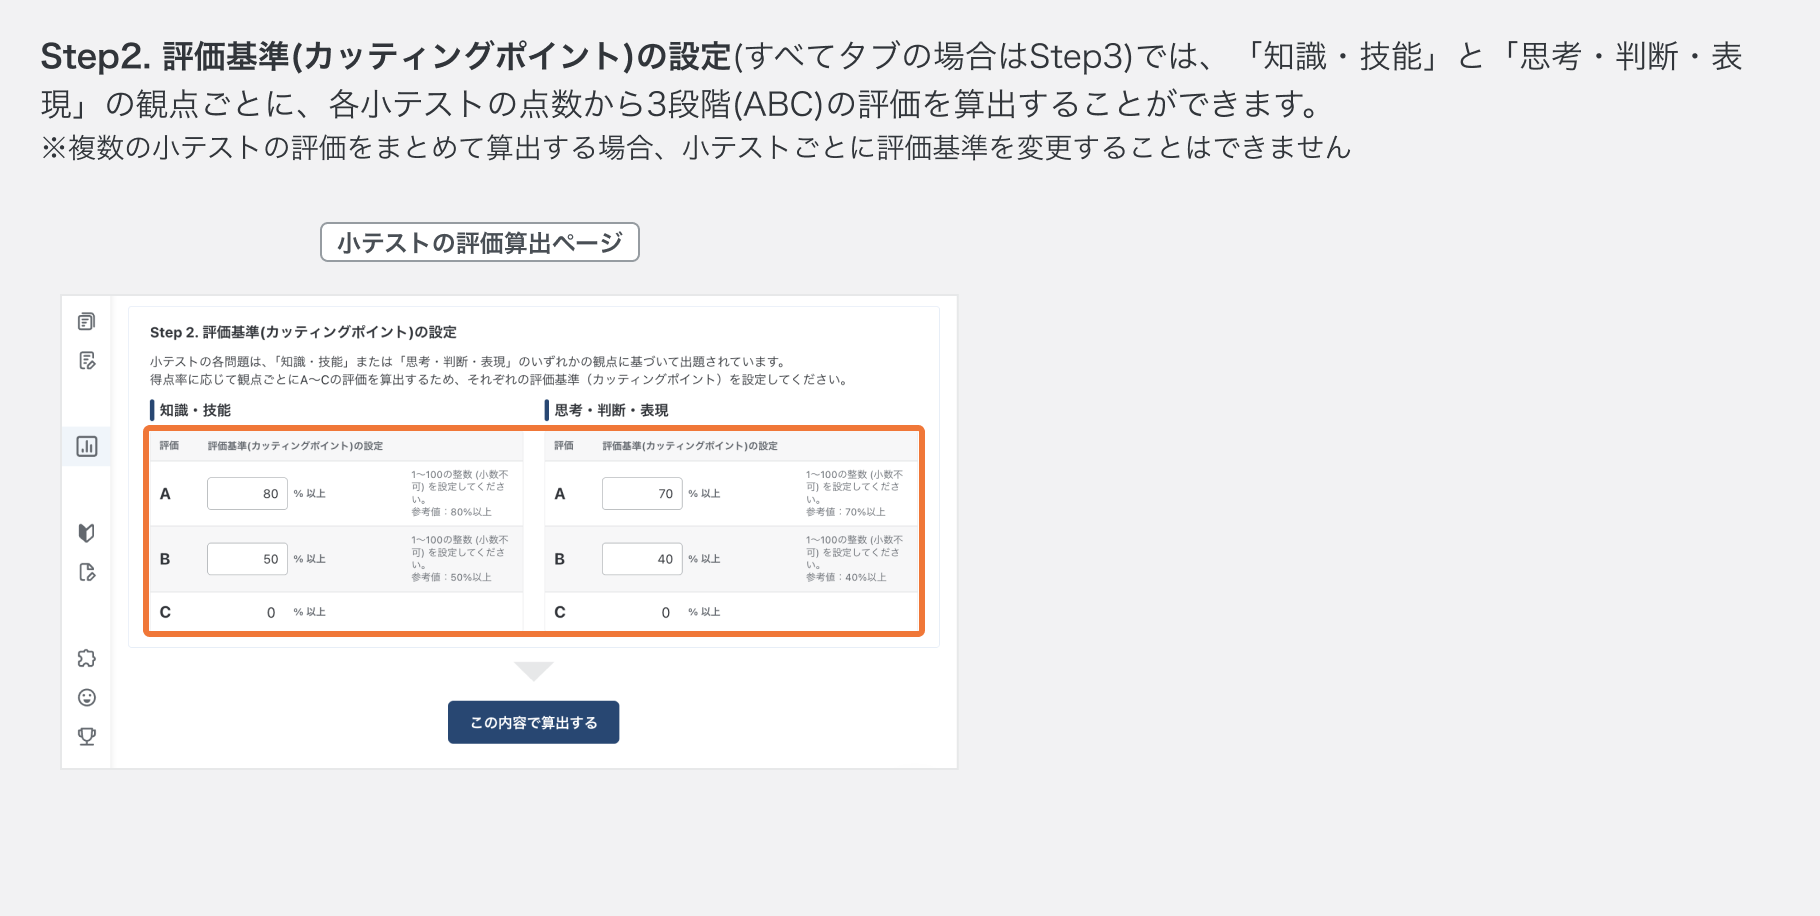1820x916 pixels.
Task: Click the 参考値：80%以上 hint text
Action: pos(451,512)
